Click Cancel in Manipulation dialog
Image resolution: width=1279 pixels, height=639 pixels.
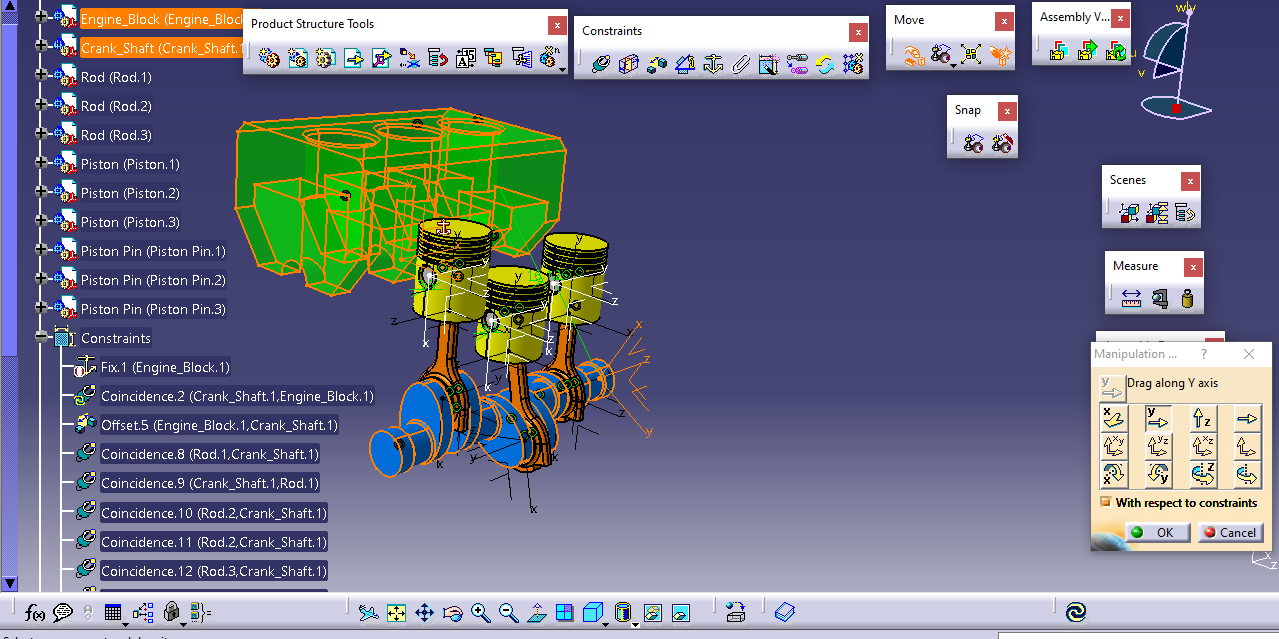1230,532
